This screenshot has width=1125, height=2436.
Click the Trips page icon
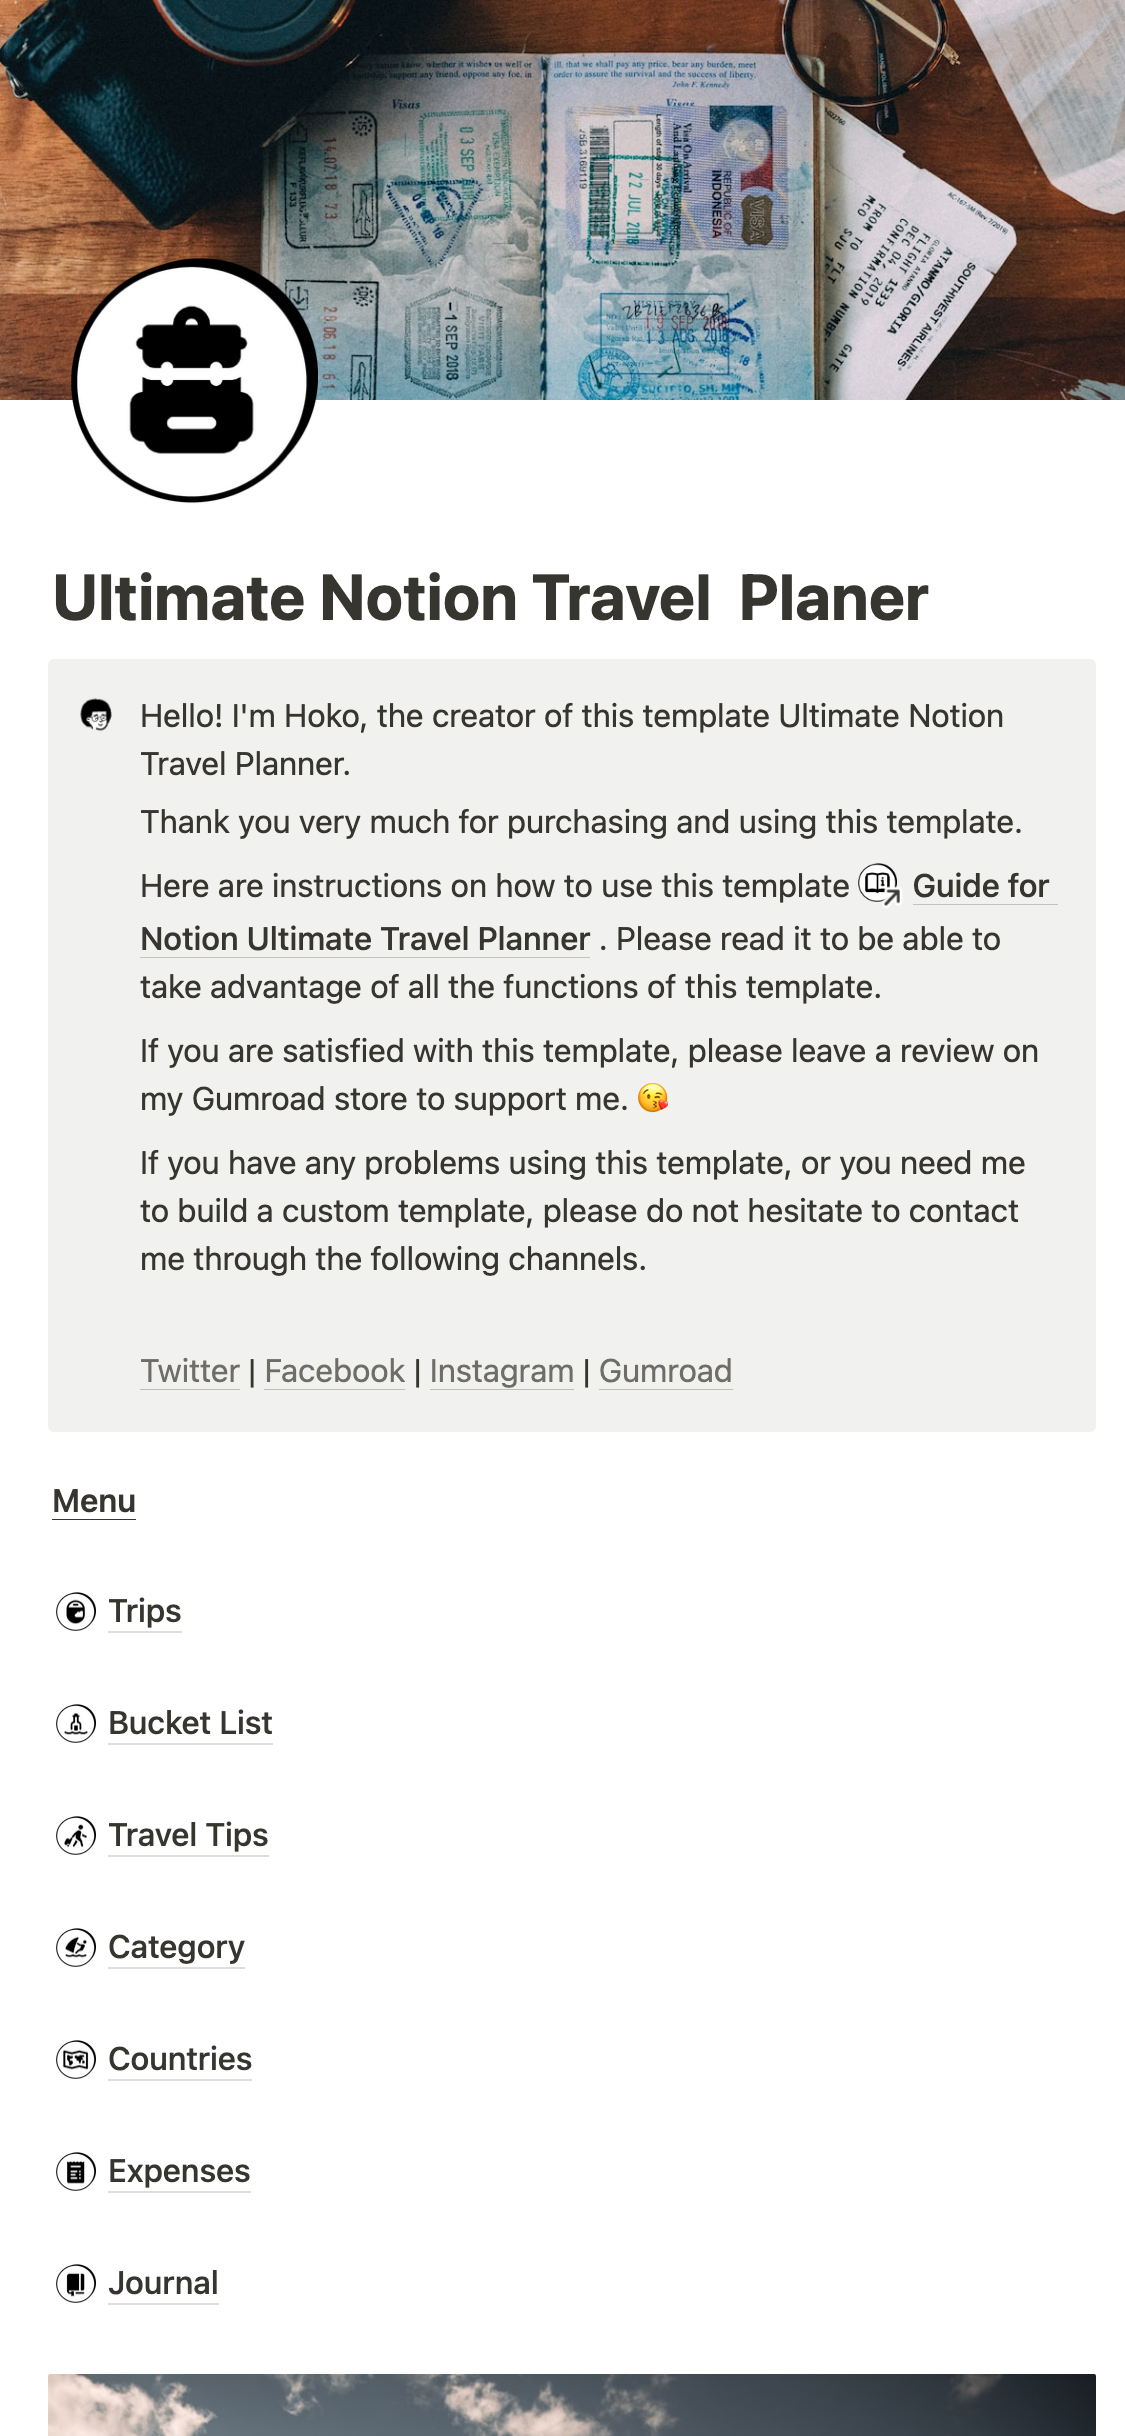click(76, 1612)
